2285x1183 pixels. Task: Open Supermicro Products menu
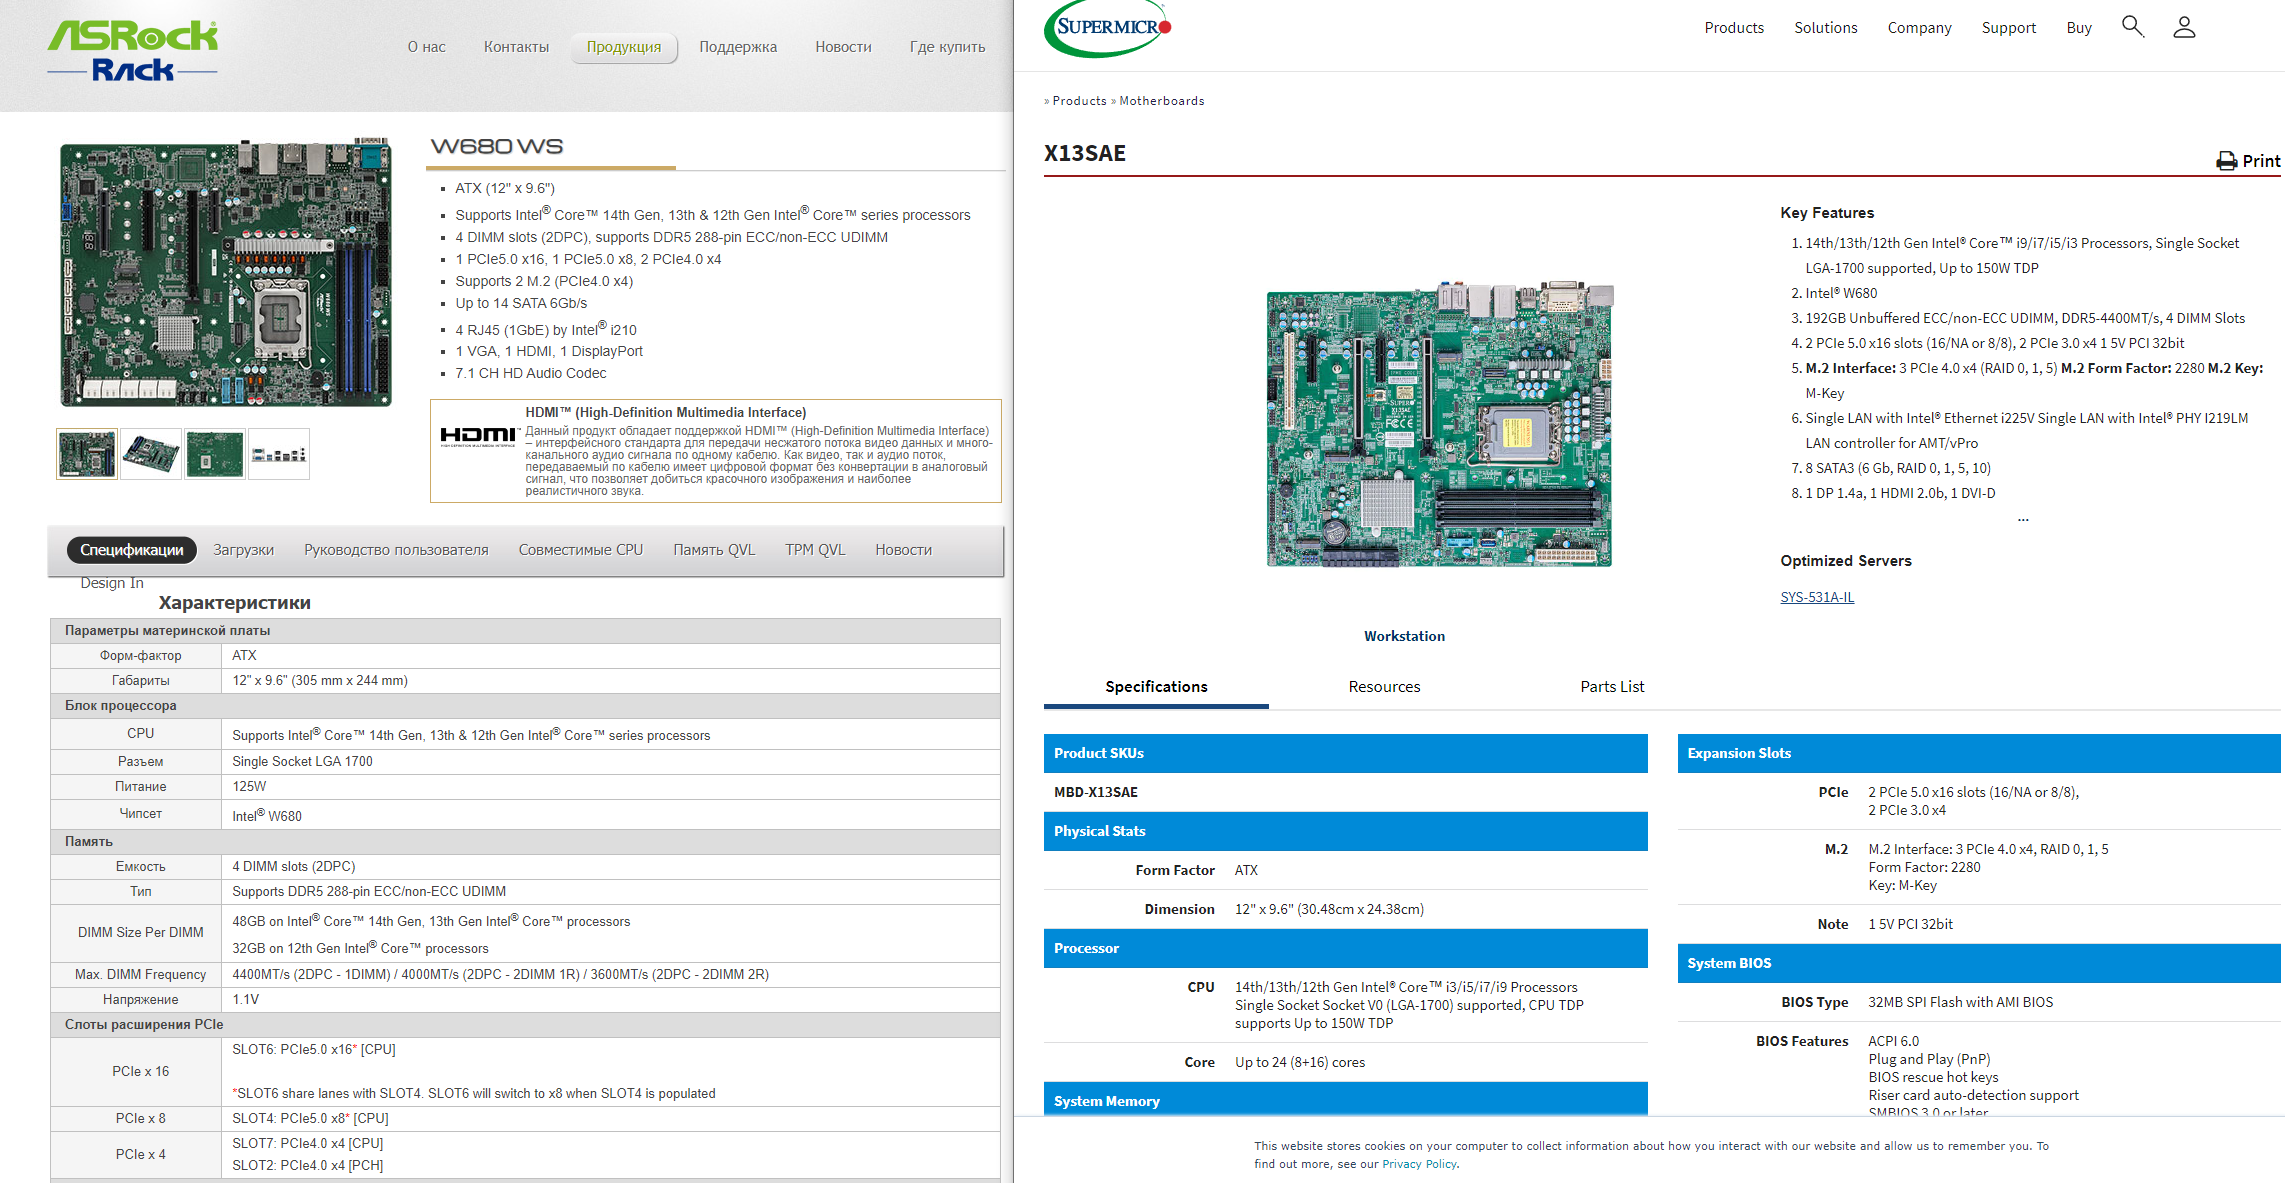(1733, 28)
